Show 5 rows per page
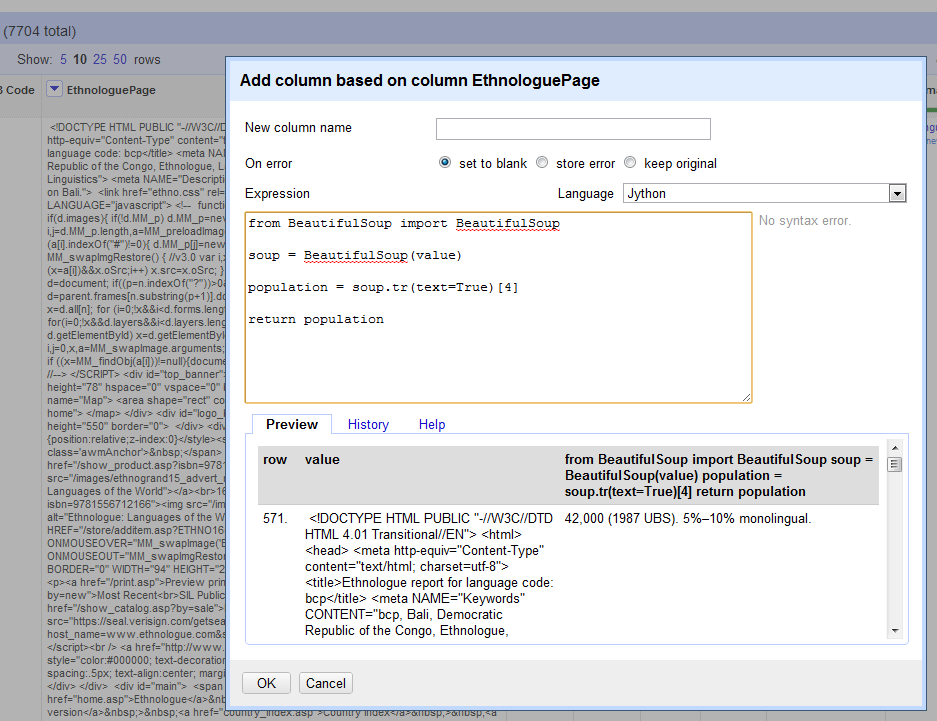This screenshot has width=937, height=721. [x=62, y=59]
